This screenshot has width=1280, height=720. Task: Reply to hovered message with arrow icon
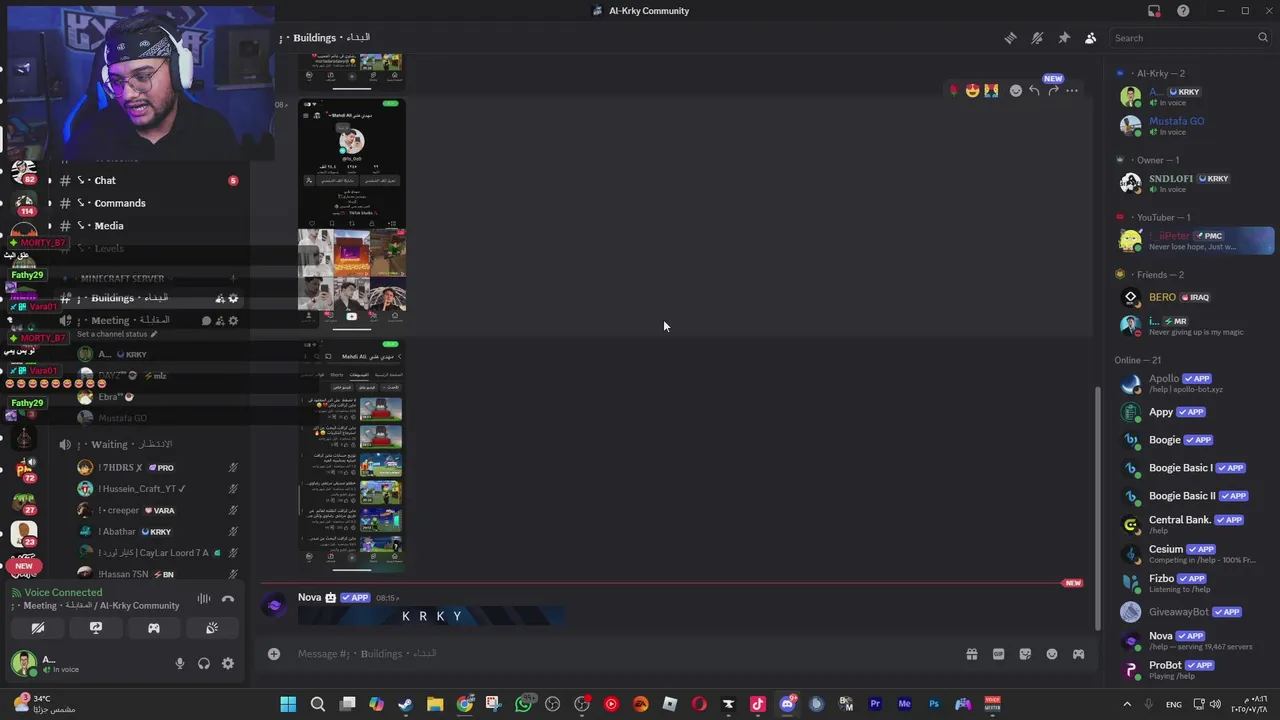1034,91
